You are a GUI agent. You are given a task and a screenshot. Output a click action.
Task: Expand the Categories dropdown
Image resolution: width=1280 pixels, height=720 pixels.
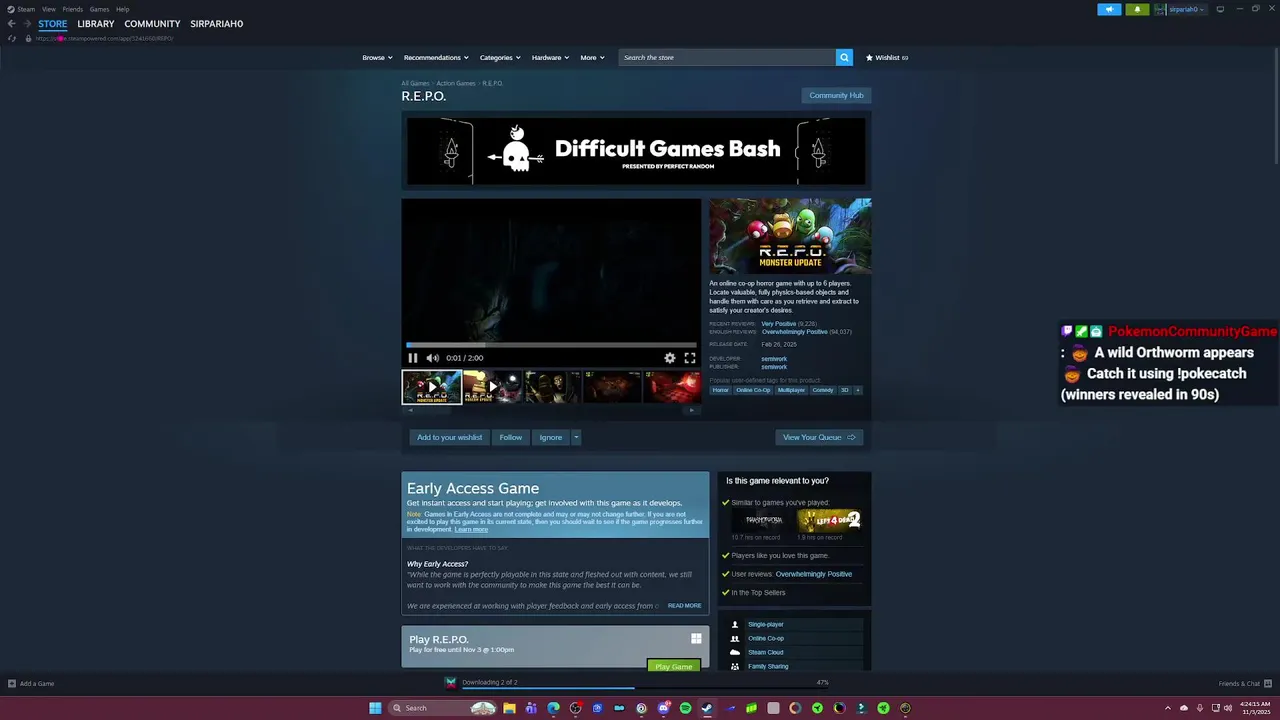coord(500,57)
